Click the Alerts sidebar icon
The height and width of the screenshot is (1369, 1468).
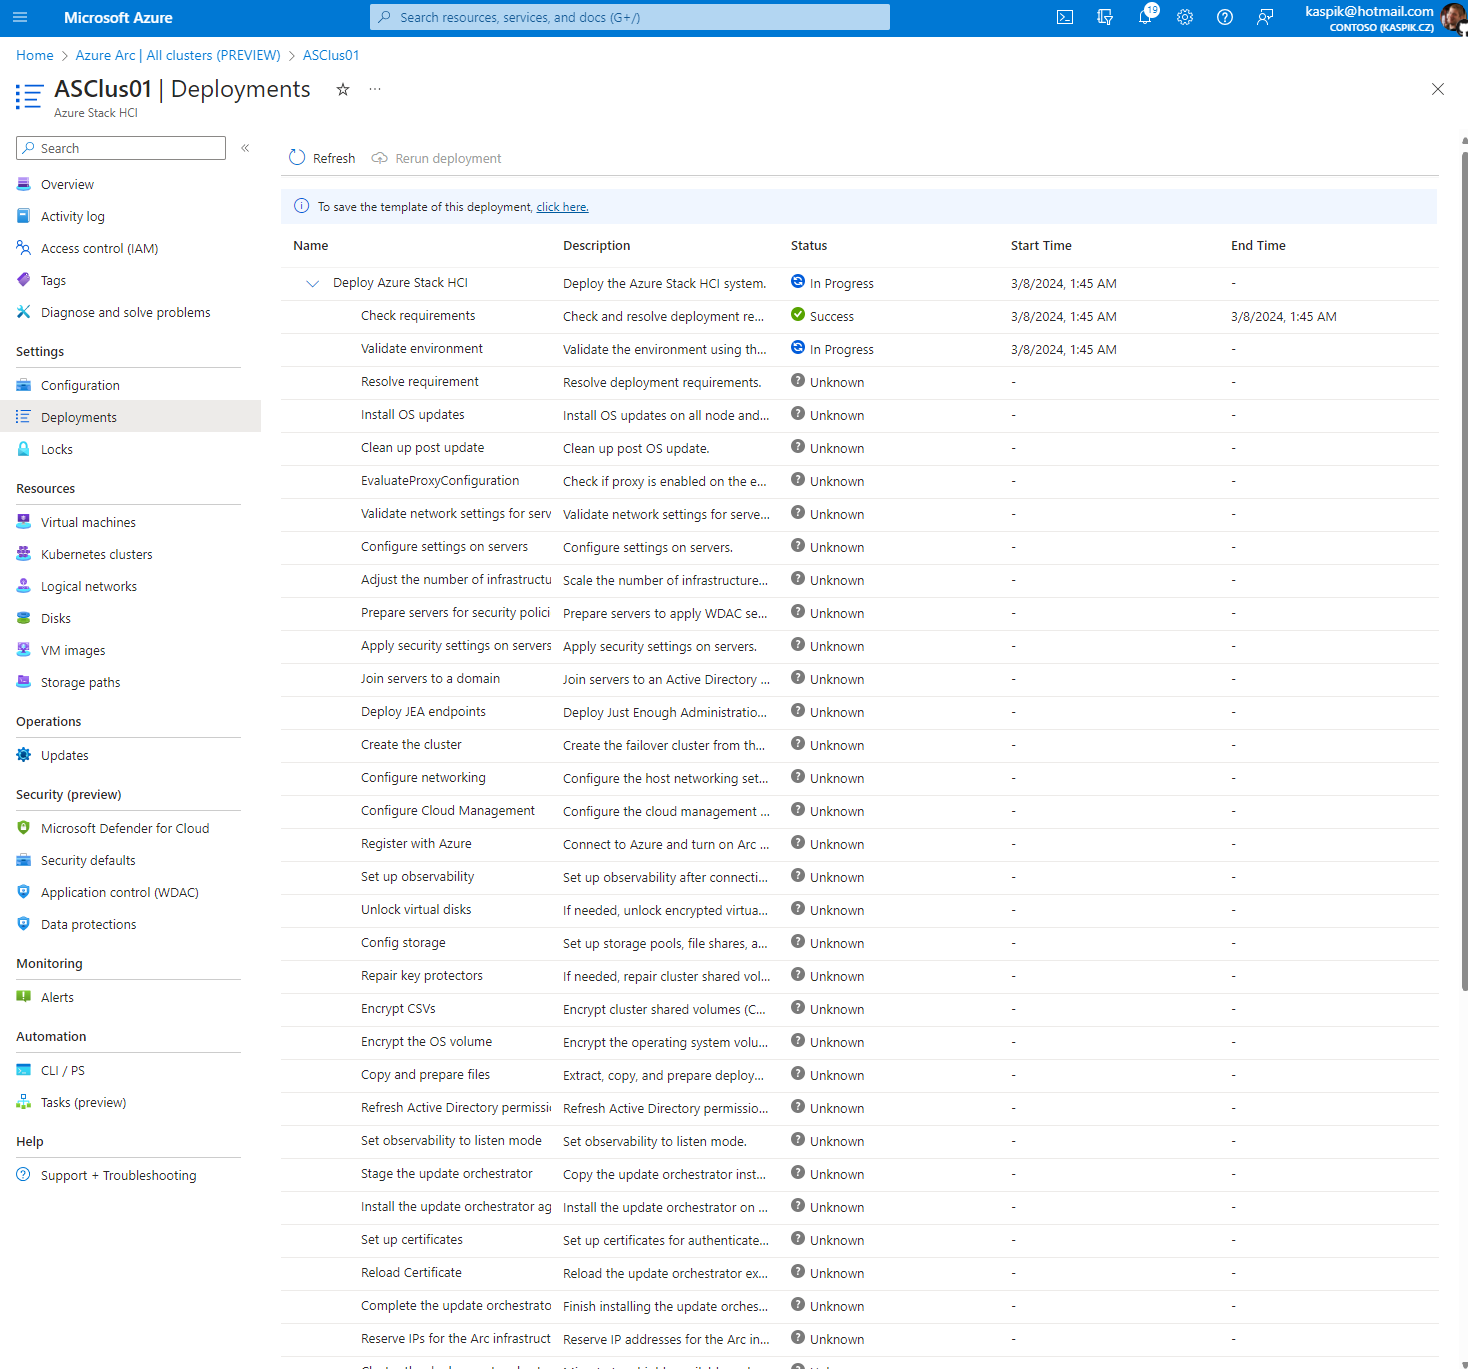tap(24, 997)
